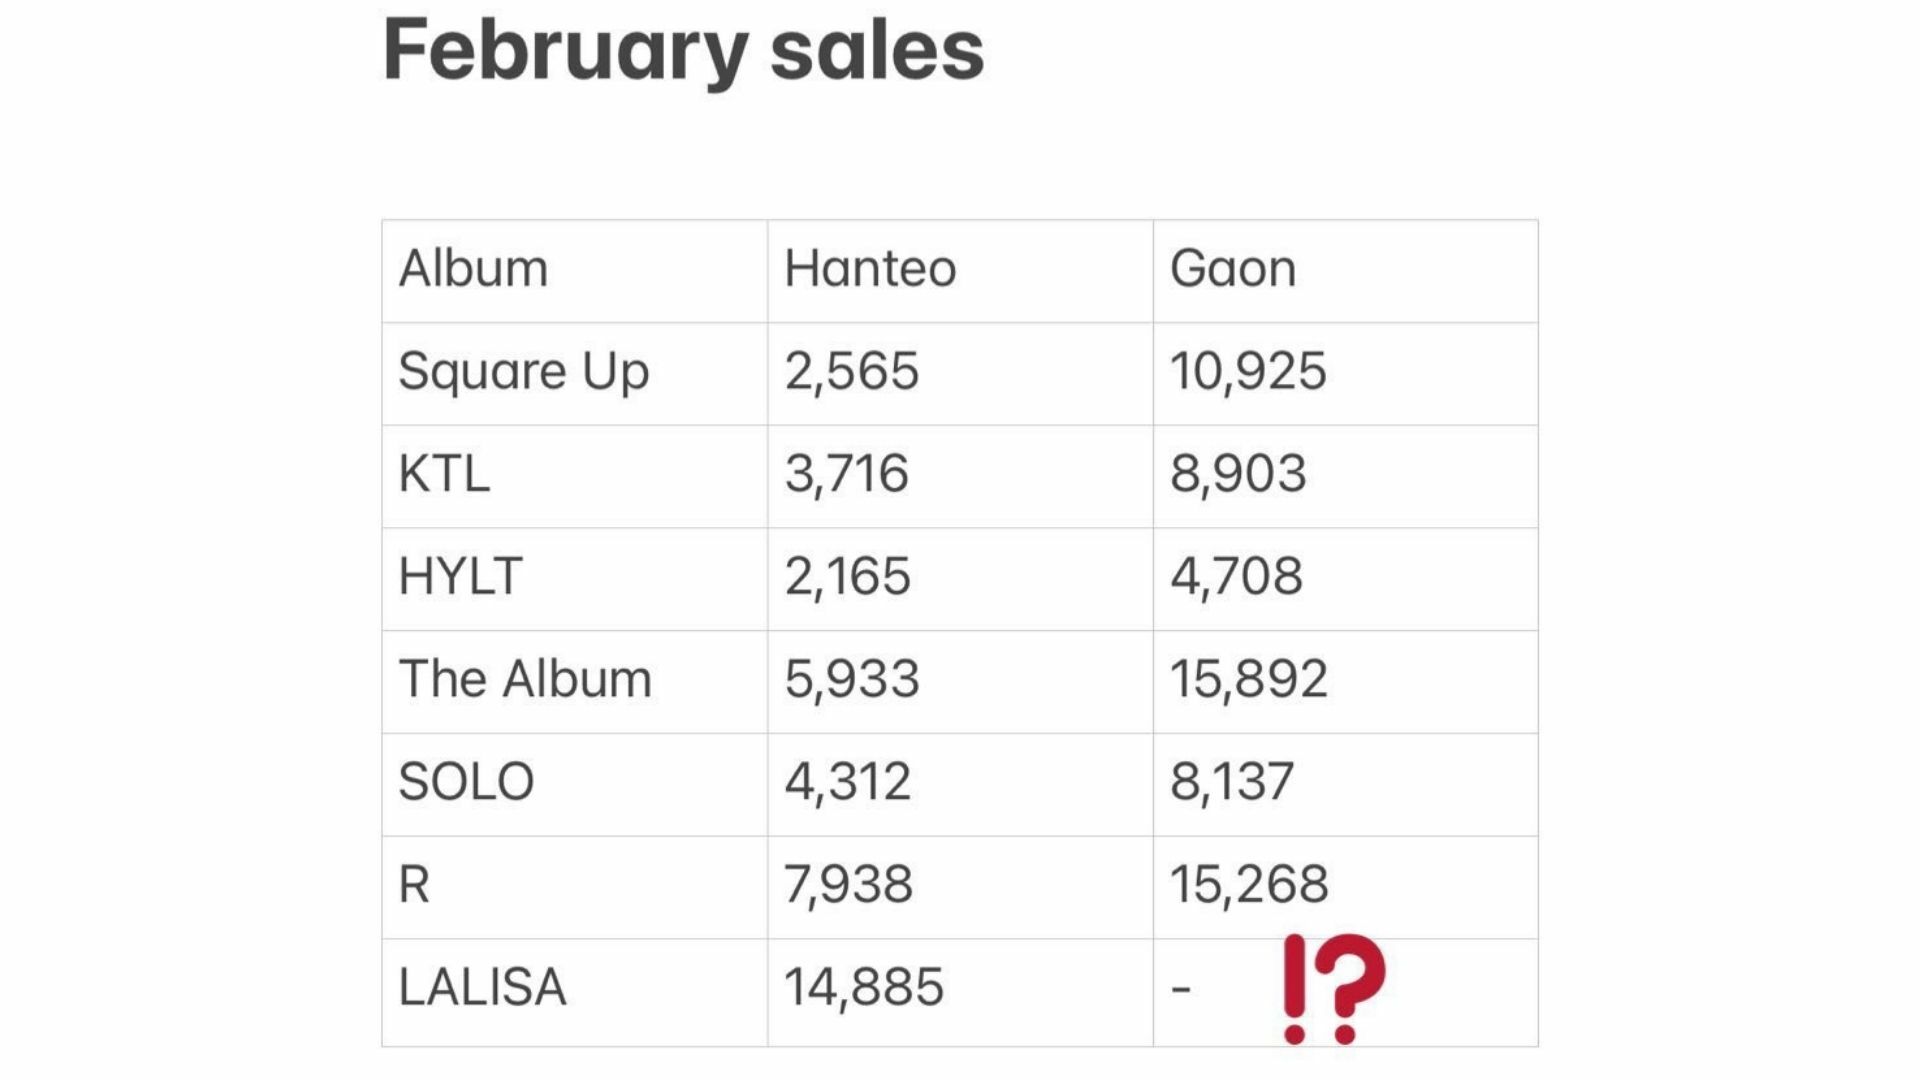The width and height of the screenshot is (1920, 1080).
Task: Select The Album row label
Action: [x=525, y=679]
